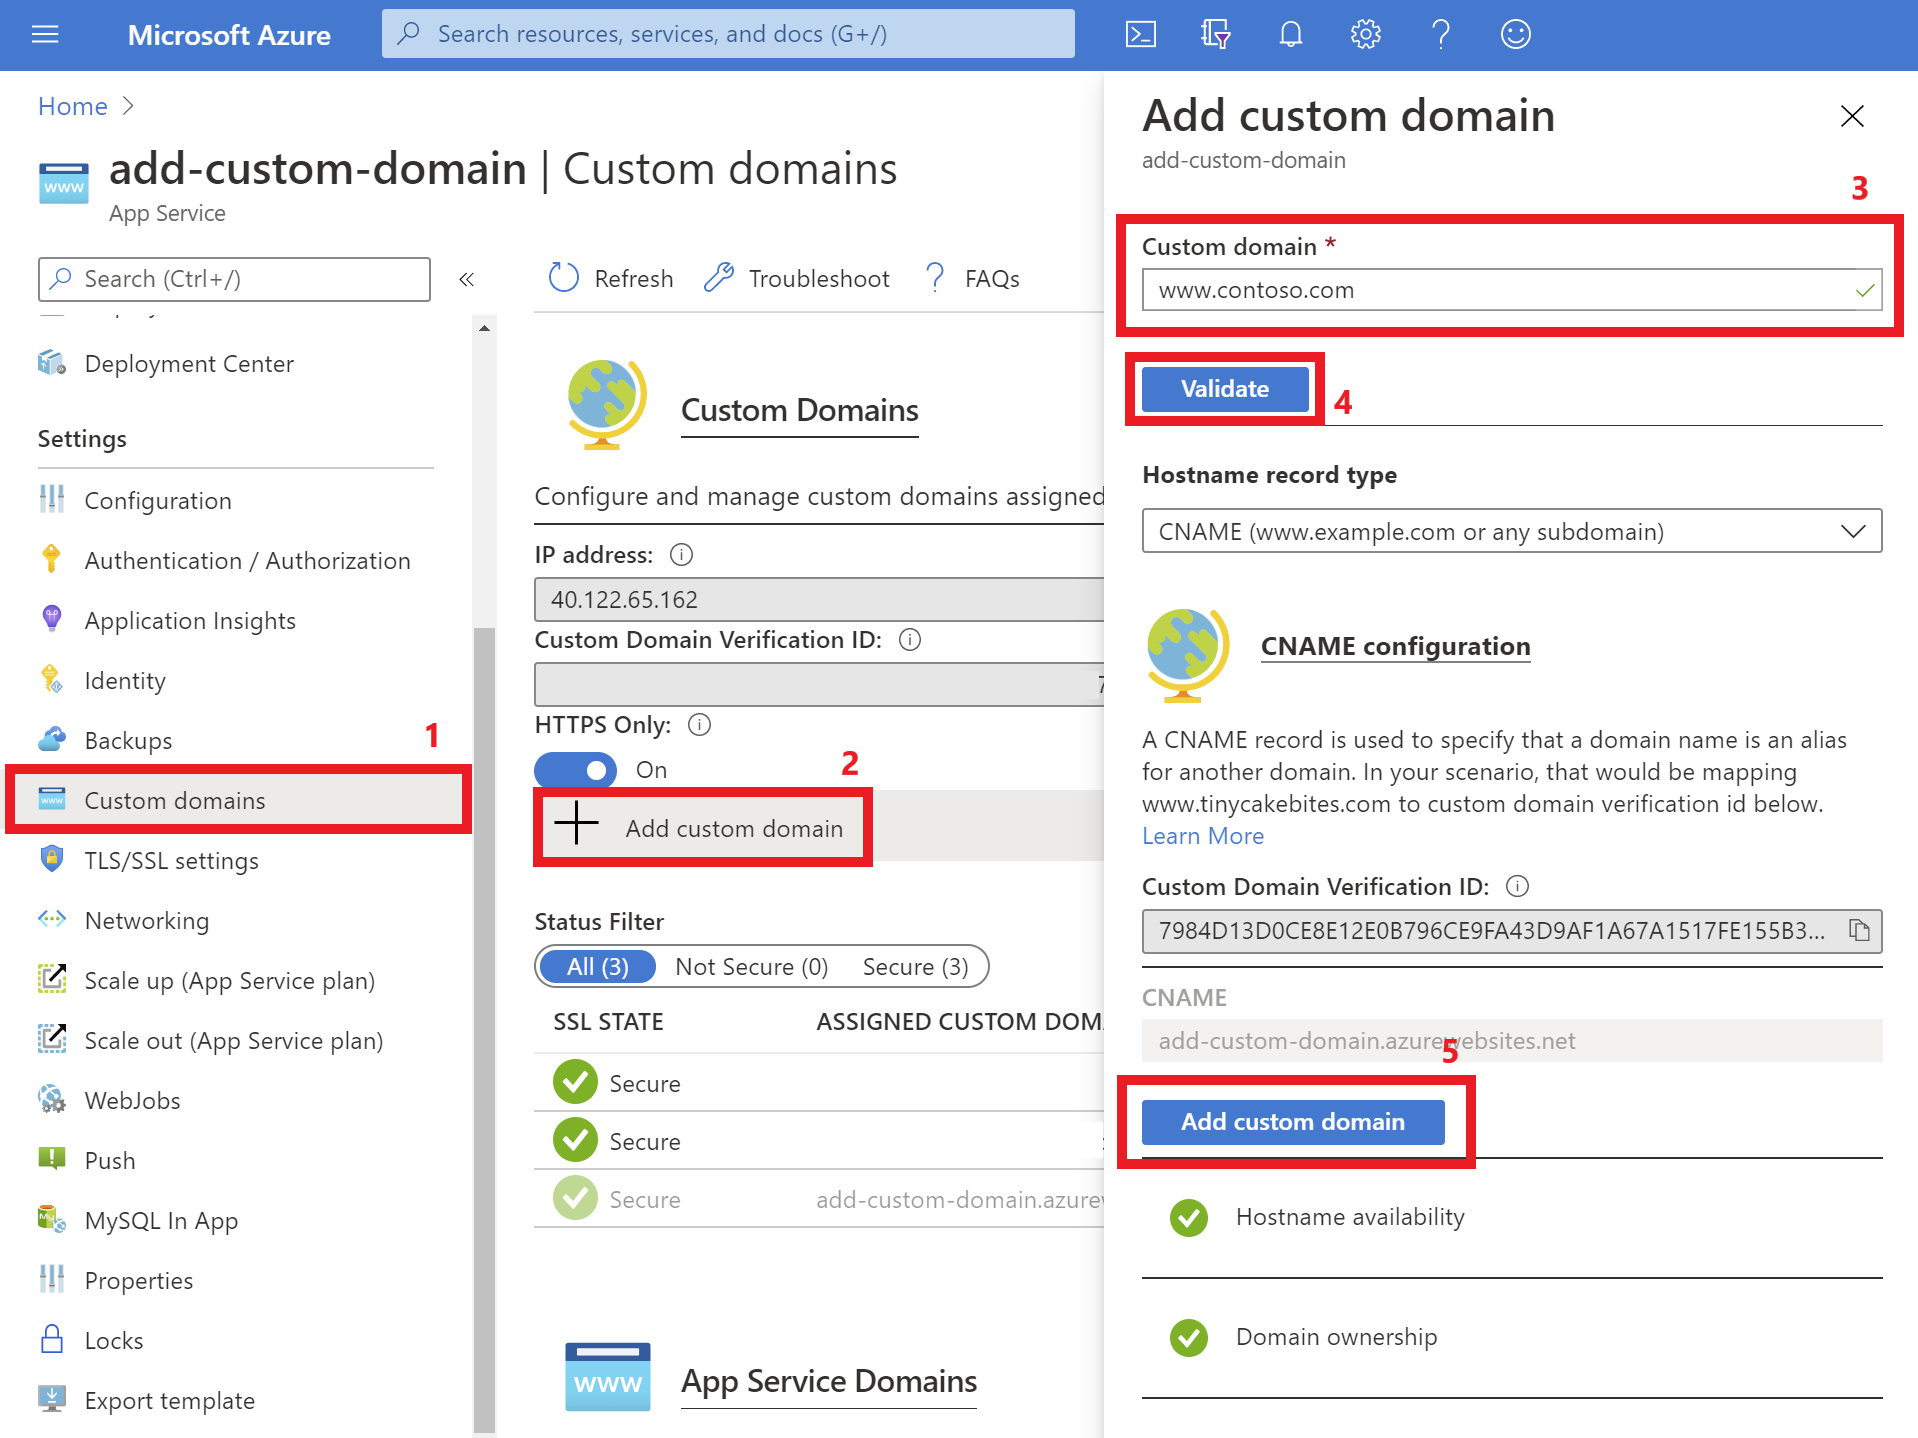Open Troubleshoot for custom domains
1918x1438 pixels.
click(x=797, y=278)
